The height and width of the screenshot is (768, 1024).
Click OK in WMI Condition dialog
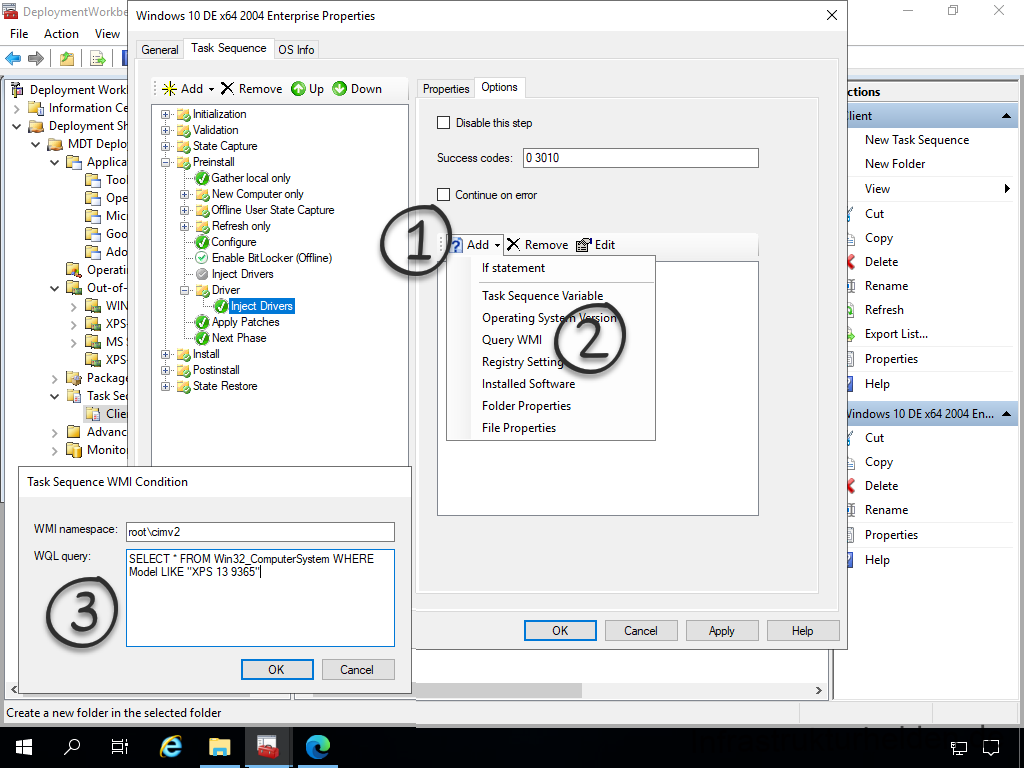pyautogui.click(x=277, y=669)
